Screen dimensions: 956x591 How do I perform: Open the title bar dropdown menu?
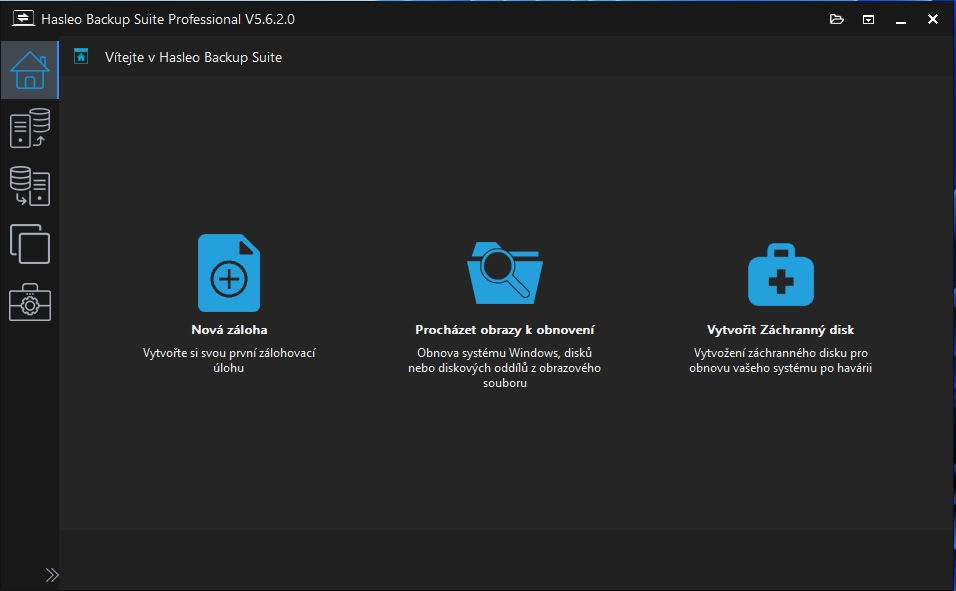tap(869, 19)
